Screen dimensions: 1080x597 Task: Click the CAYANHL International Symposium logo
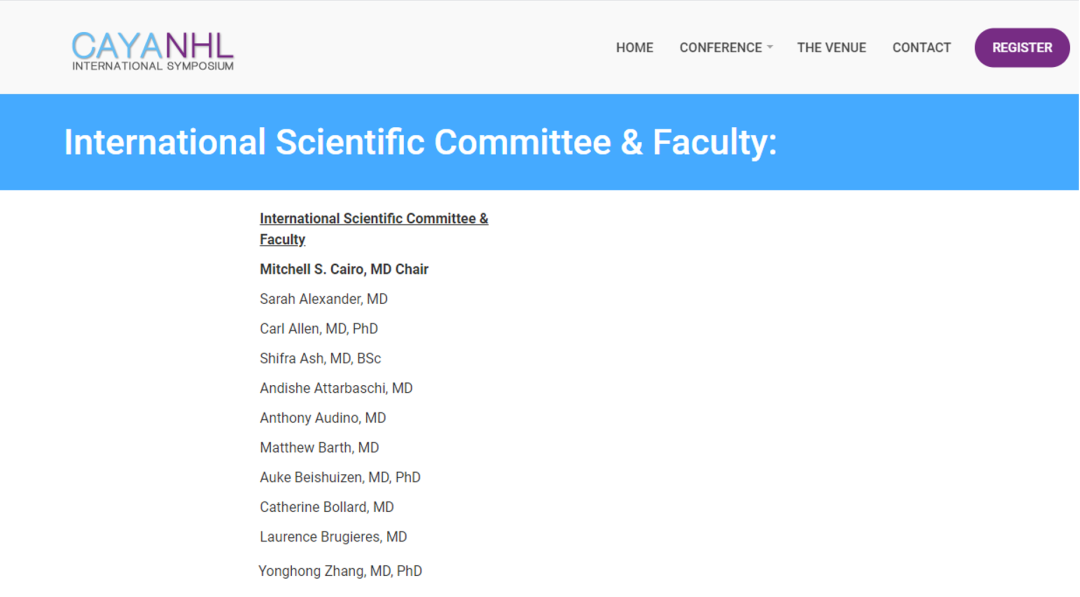pos(153,51)
